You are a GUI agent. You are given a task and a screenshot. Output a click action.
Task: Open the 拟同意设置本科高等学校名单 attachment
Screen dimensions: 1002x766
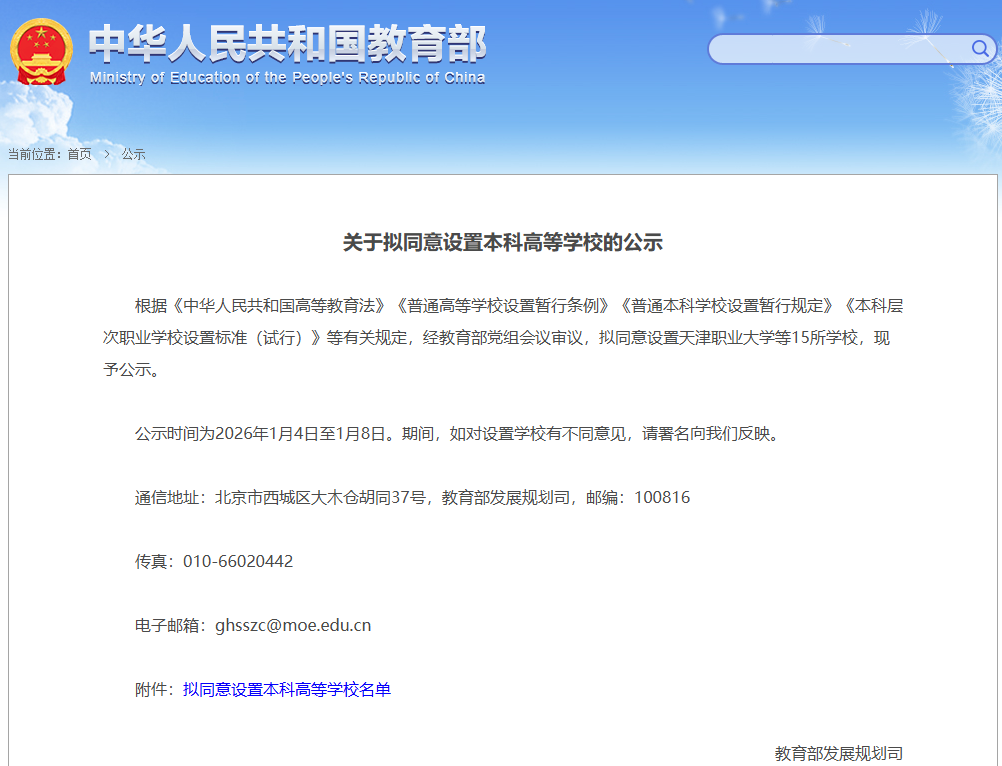pos(287,689)
